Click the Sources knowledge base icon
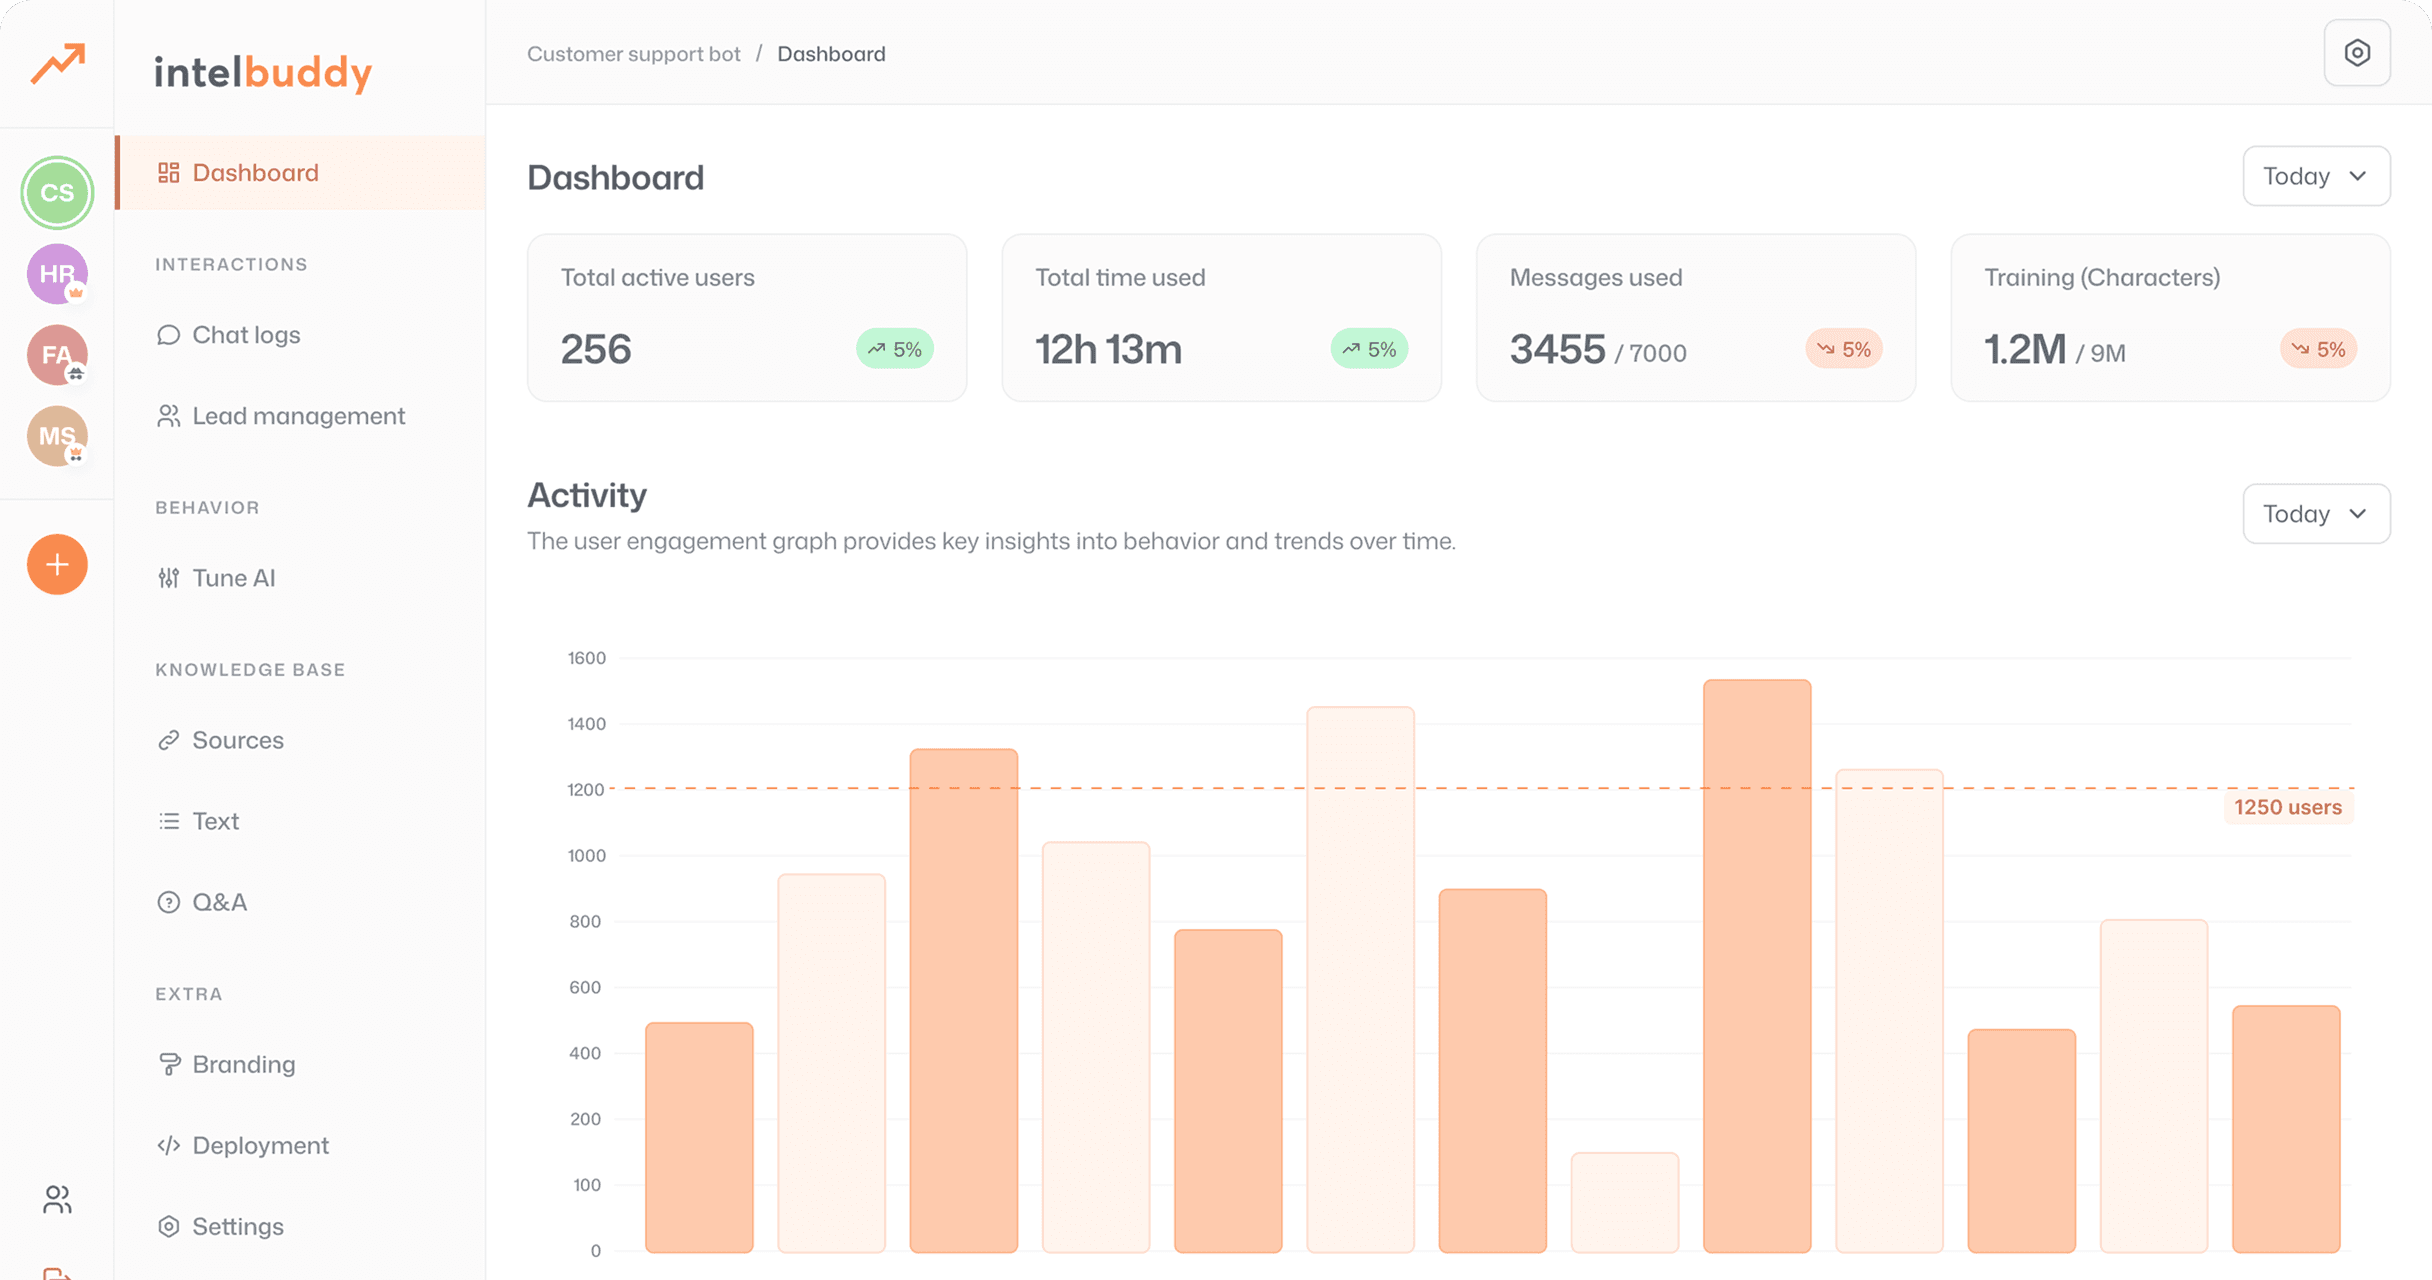 click(168, 740)
